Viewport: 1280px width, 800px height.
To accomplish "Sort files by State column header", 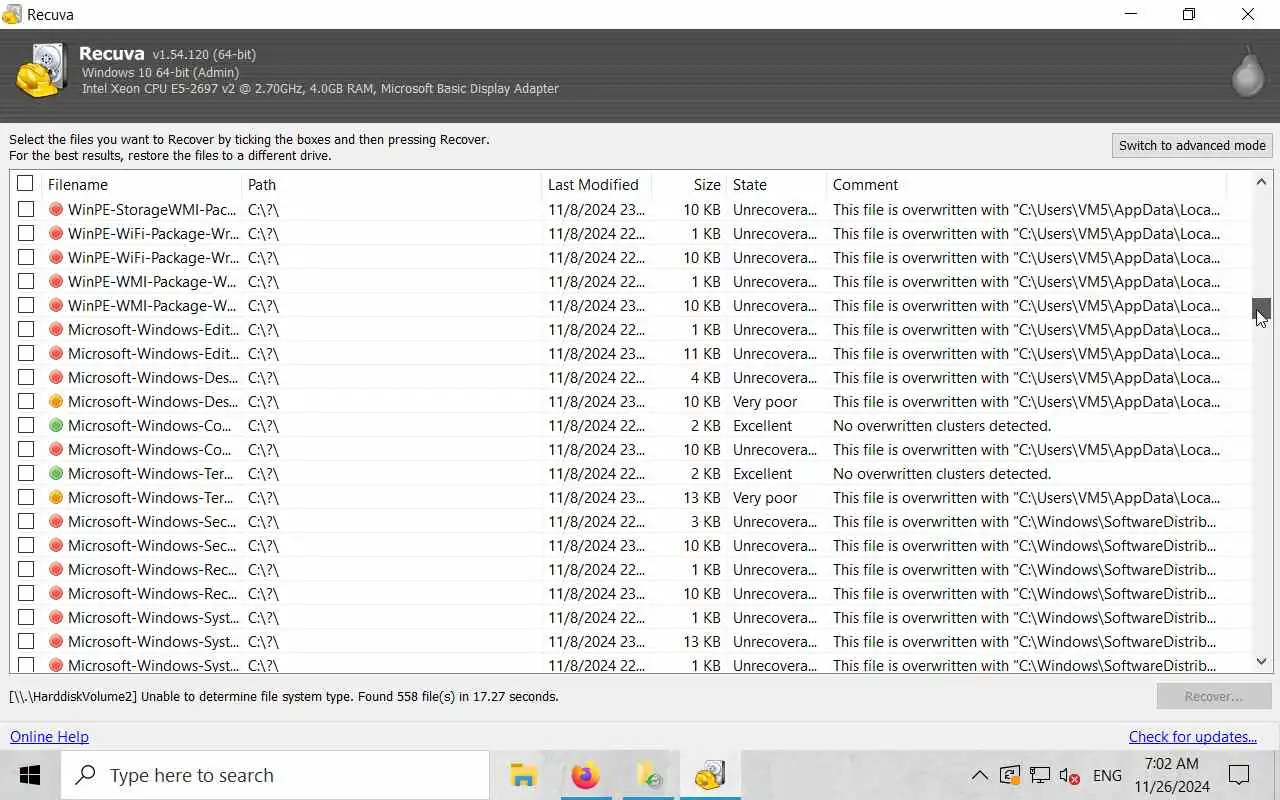I will (777, 184).
